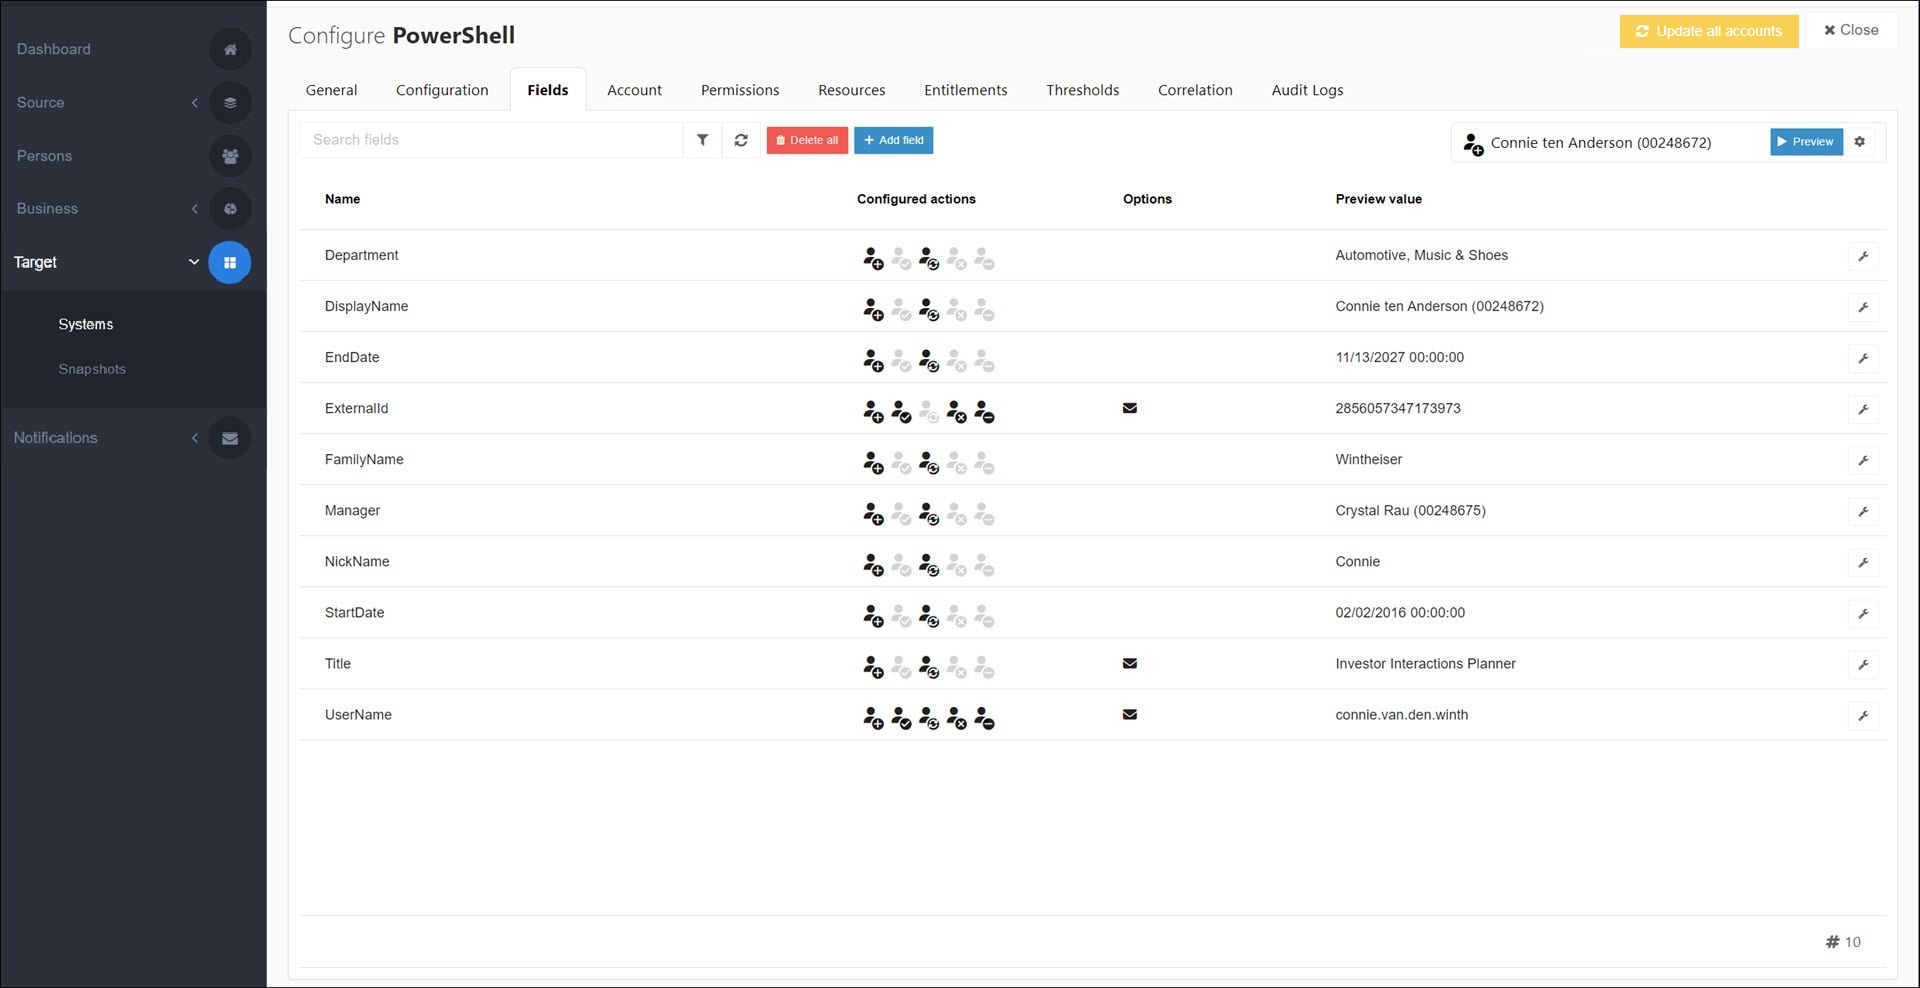Click the Configured actions column header
Image resolution: width=1920 pixels, height=988 pixels.
click(x=916, y=199)
